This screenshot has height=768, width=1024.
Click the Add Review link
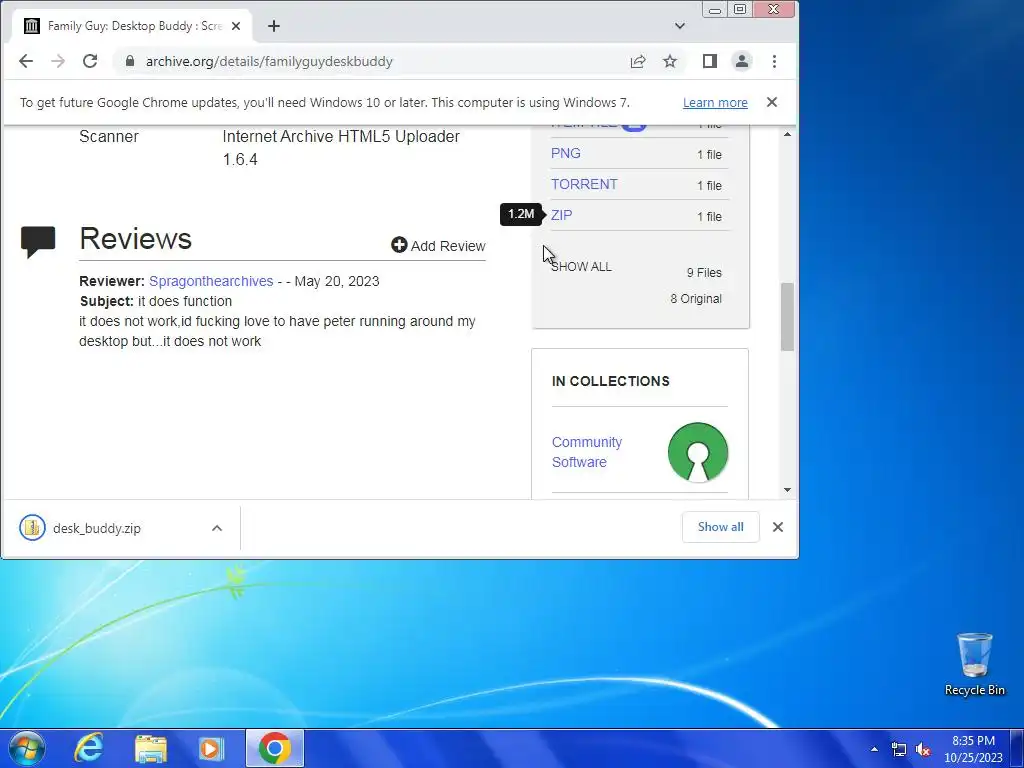pos(438,246)
